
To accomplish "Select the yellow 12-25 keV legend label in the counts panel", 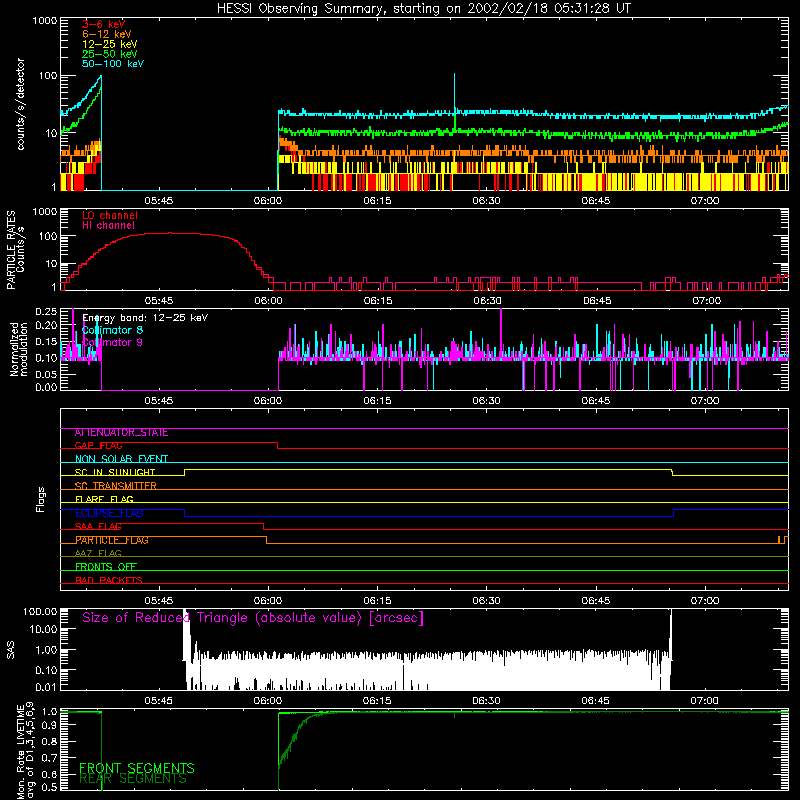I will pyautogui.click(x=109, y=44).
